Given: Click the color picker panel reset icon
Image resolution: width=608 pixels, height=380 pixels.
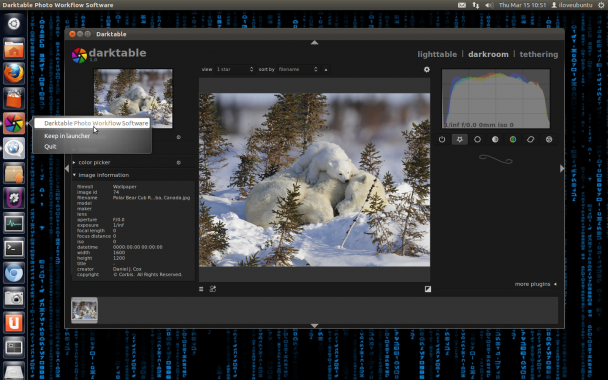Looking at the screenshot, I should click(x=179, y=162).
